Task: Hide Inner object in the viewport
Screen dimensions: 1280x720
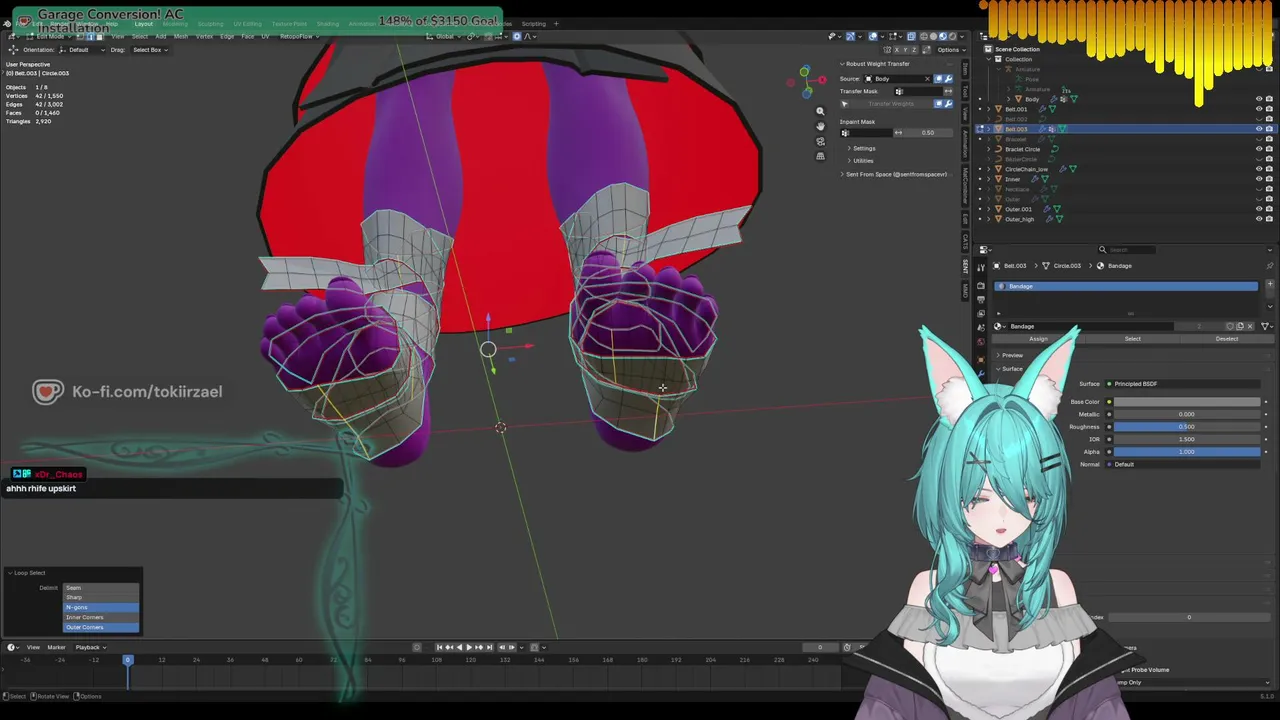Action: coord(1259,179)
